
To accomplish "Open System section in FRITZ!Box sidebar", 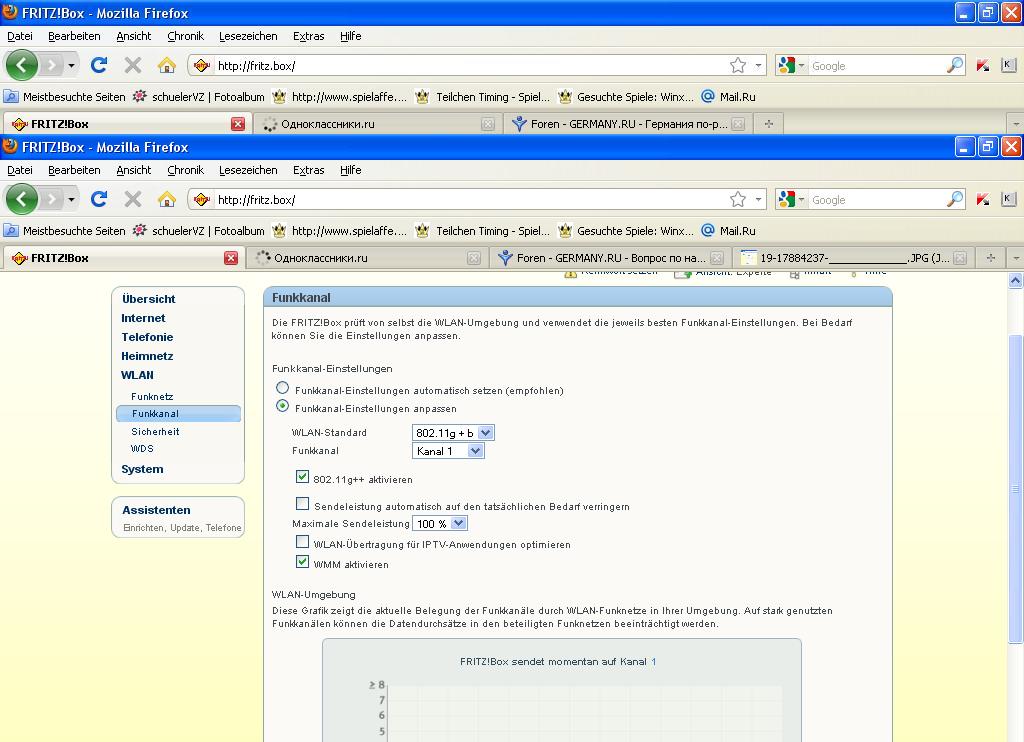I will click(142, 469).
